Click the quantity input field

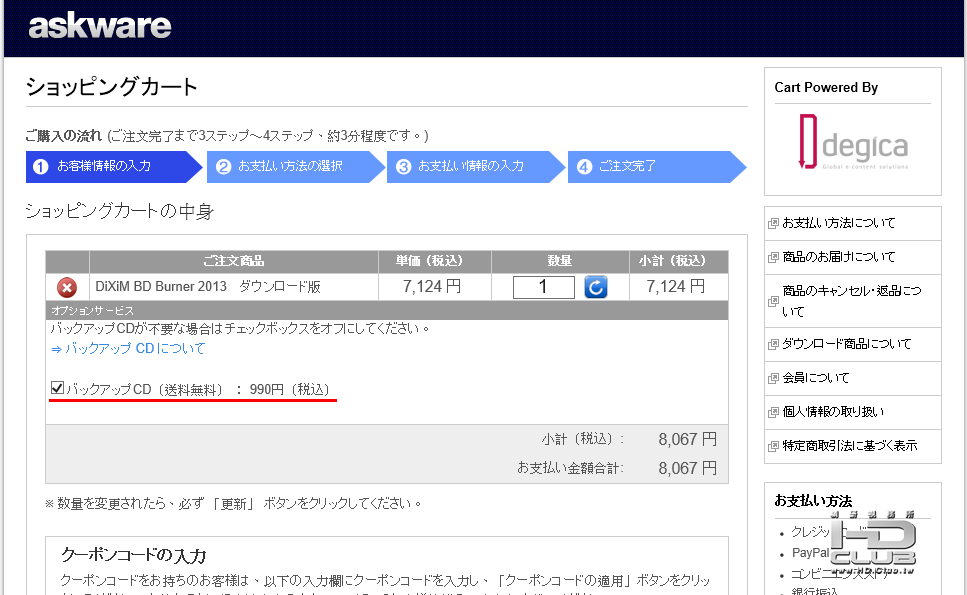coord(543,287)
